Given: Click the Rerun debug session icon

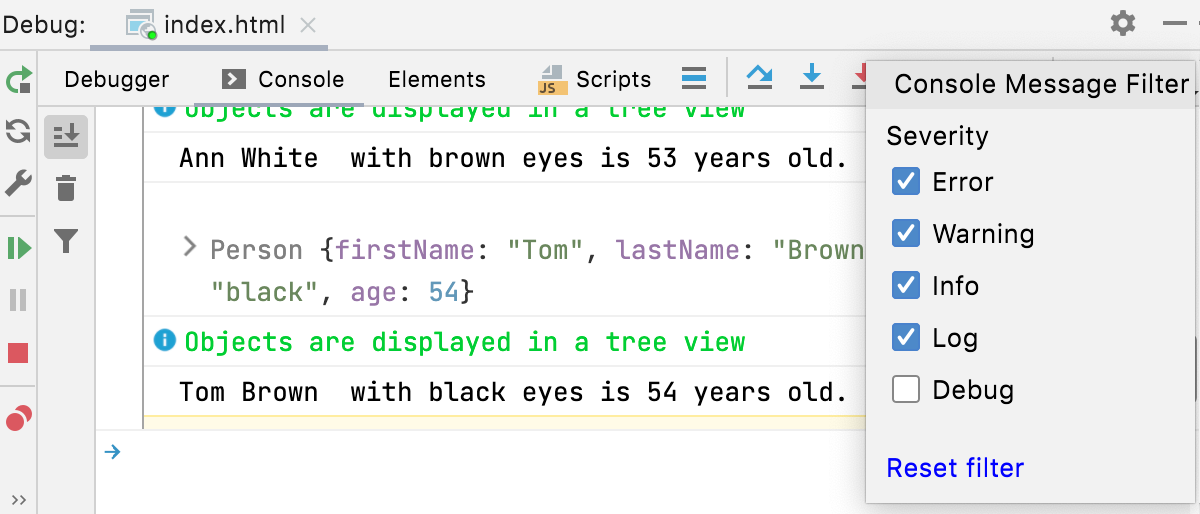Looking at the screenshot, I should point(19,81).
